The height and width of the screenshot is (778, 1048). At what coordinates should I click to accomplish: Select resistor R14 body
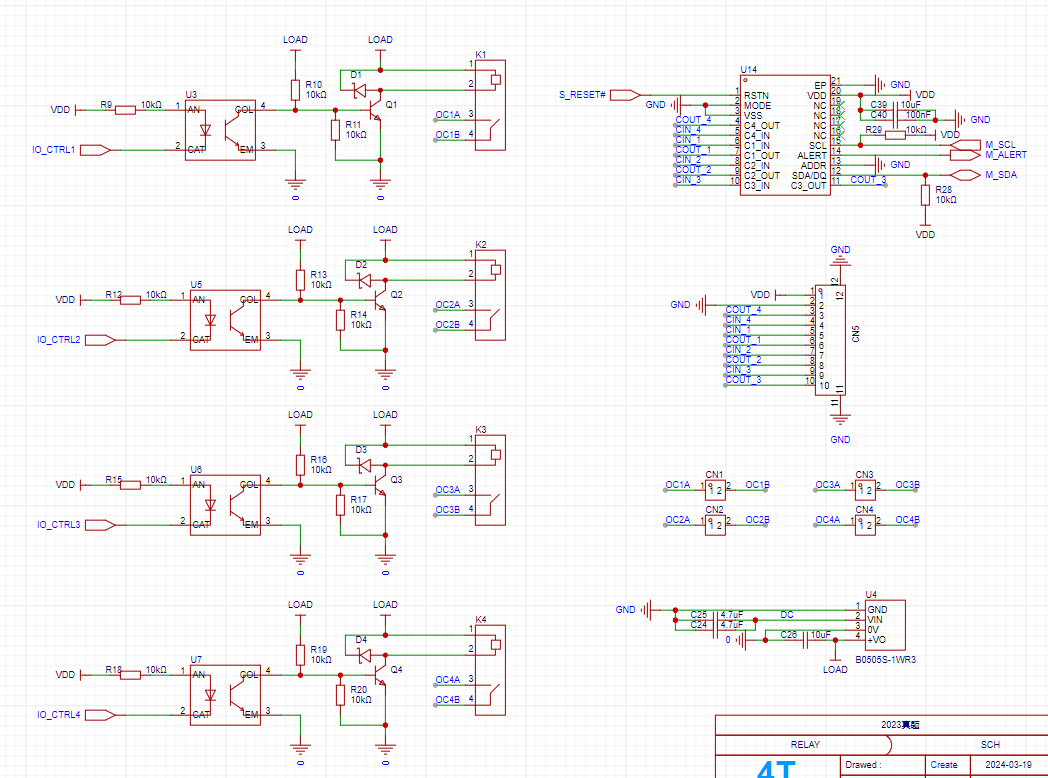tap(341, 319)
